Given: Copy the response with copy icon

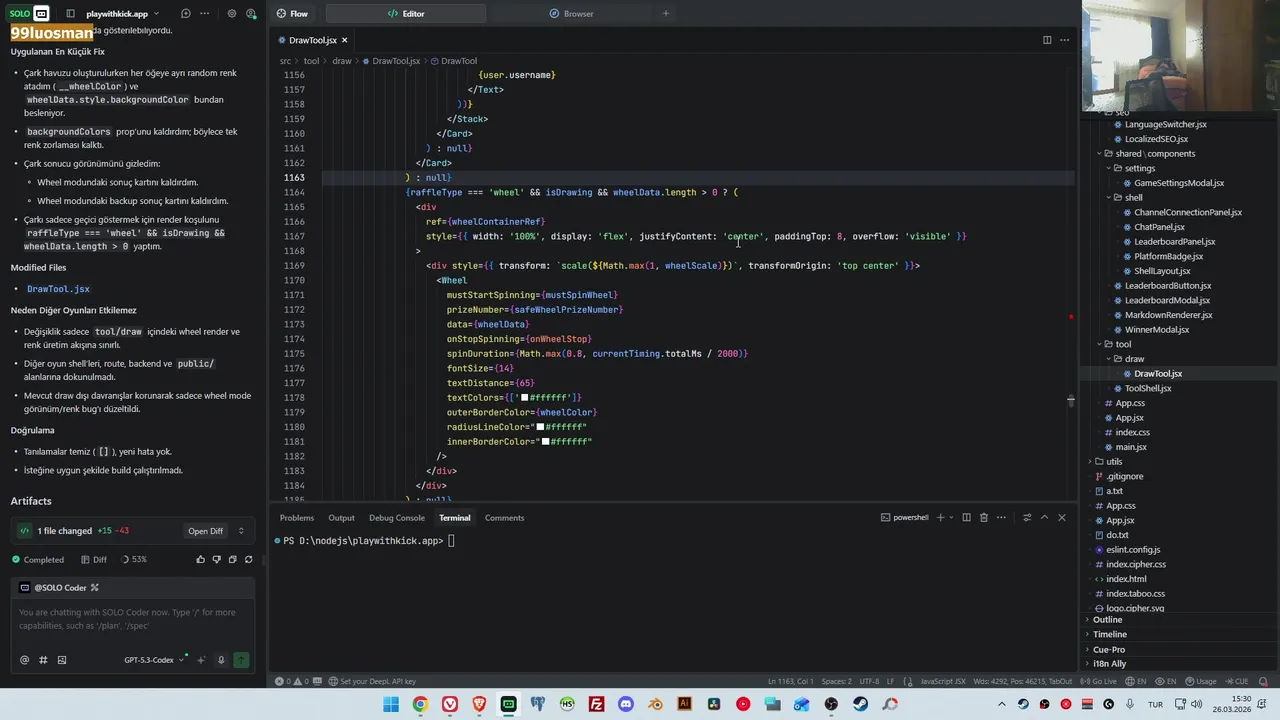Looking at the screenshot, I should 233,560.
